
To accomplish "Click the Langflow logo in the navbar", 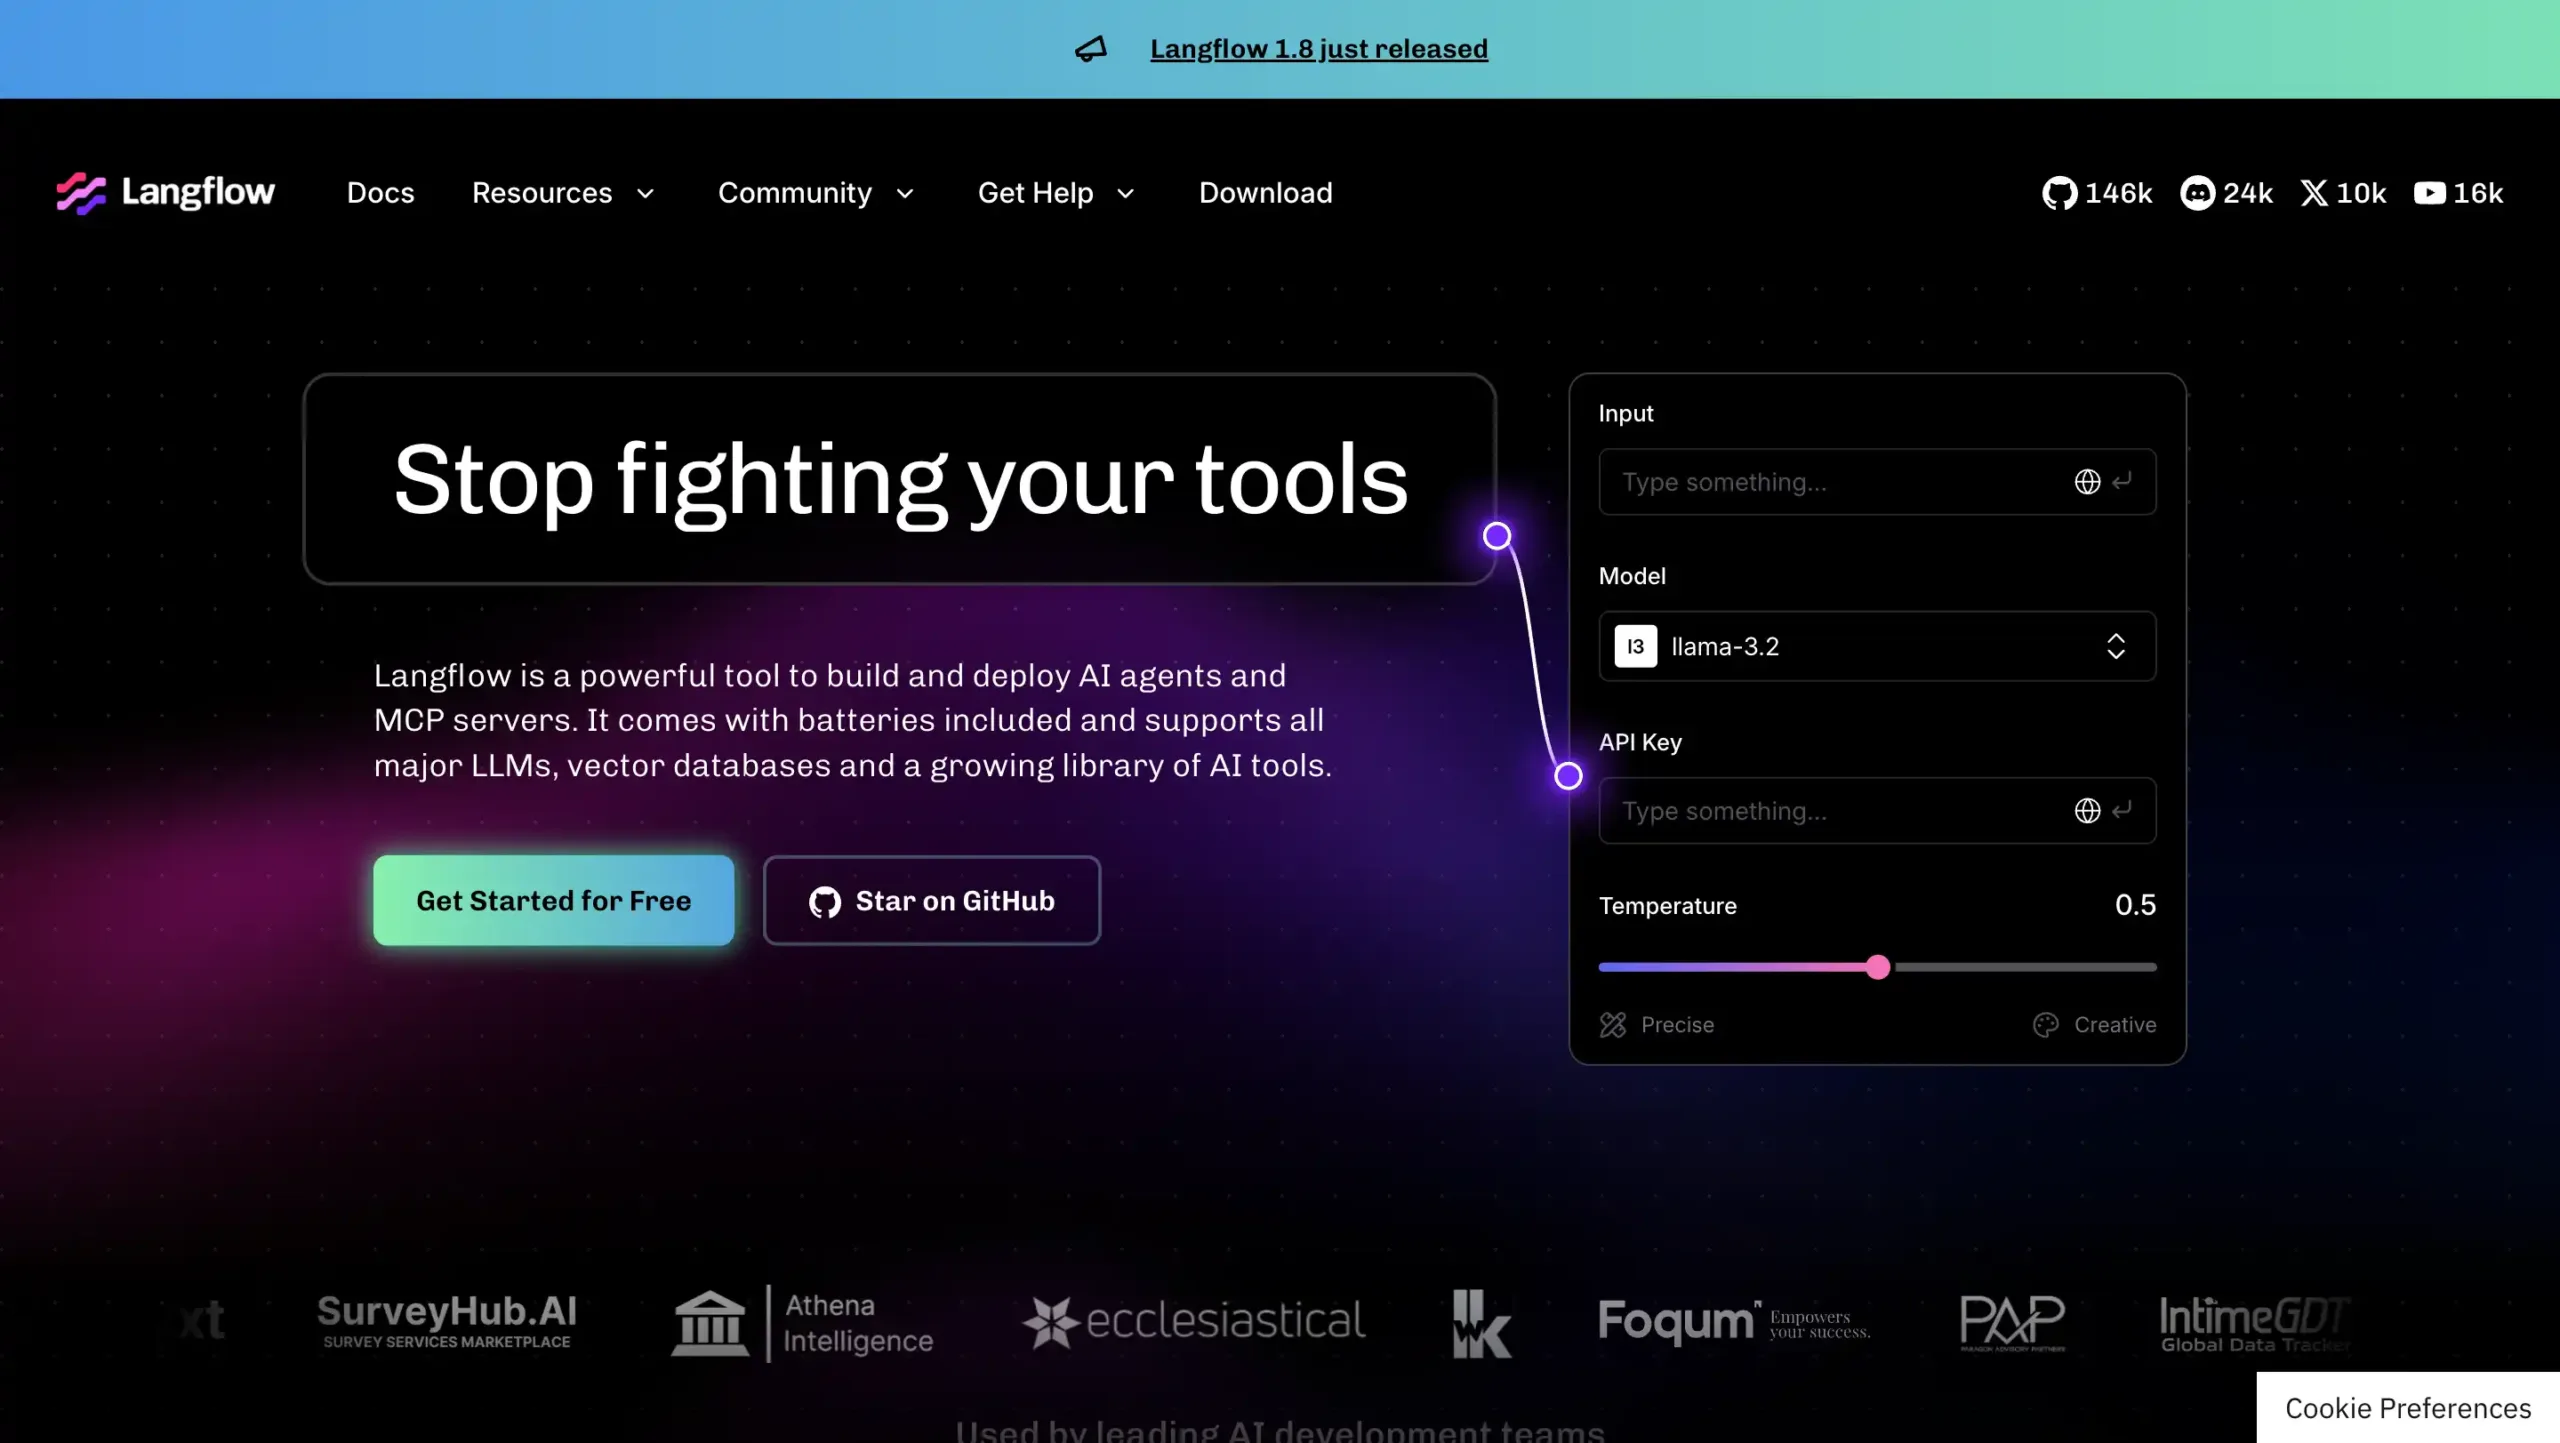I will pyautogui.click(x=165, y=192).
